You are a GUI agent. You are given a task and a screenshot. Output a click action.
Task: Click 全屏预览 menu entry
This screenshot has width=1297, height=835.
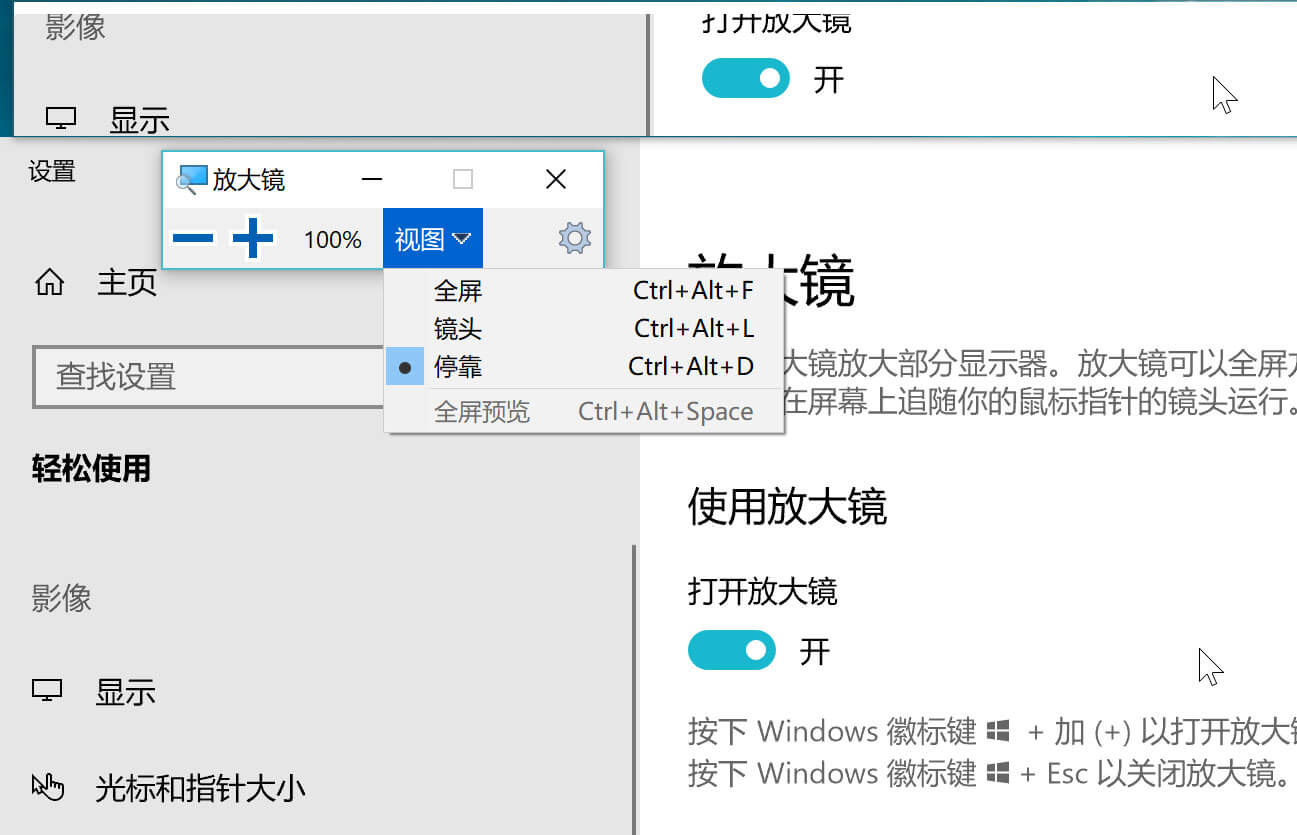[584, 412]
